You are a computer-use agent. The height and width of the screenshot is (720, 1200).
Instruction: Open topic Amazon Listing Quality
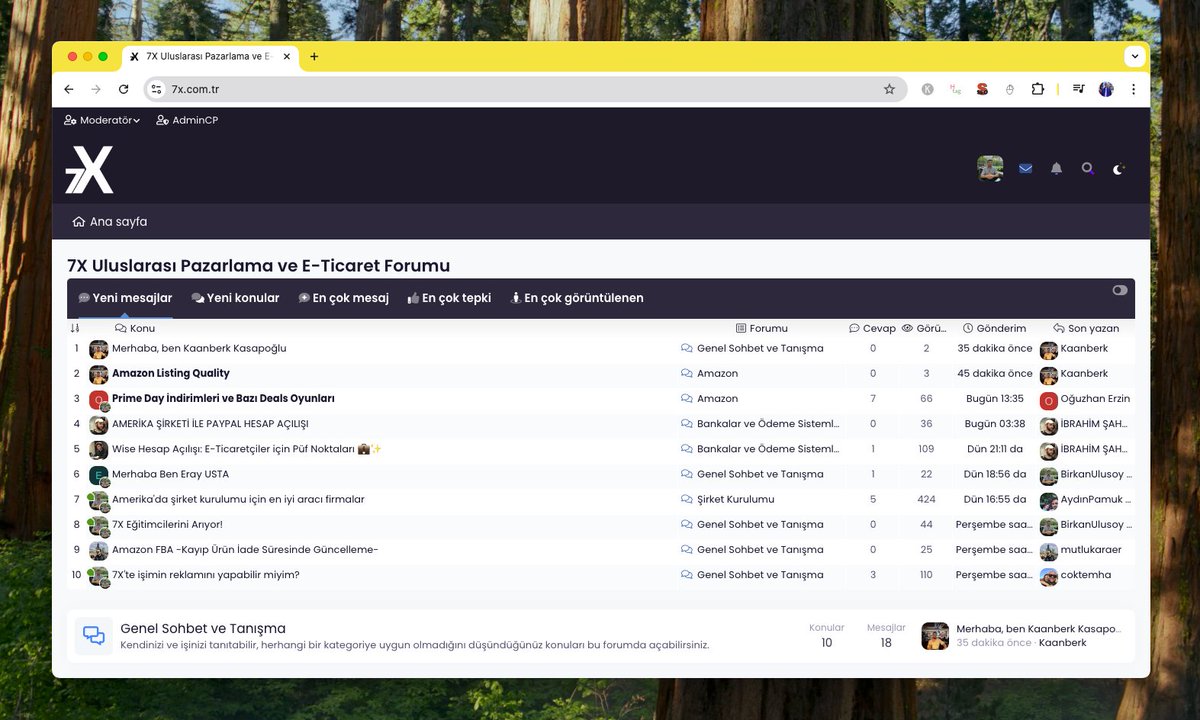tap(171, 374)
